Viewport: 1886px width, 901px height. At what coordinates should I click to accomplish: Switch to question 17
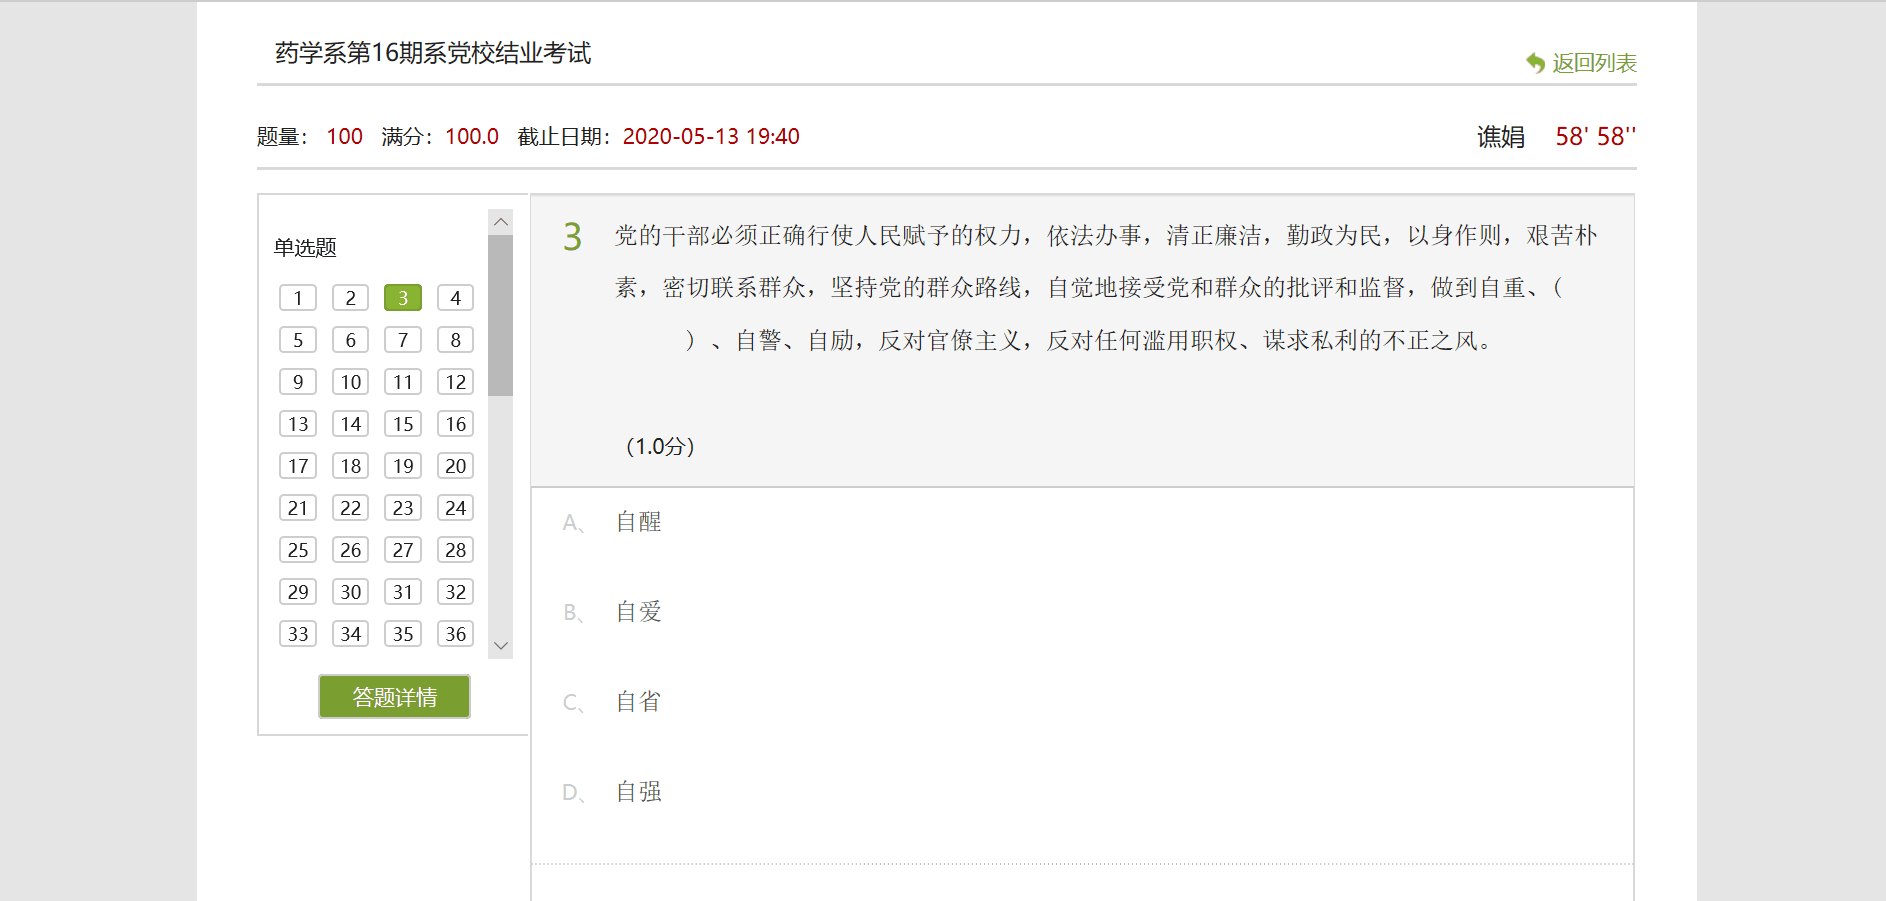pos(298,466)
